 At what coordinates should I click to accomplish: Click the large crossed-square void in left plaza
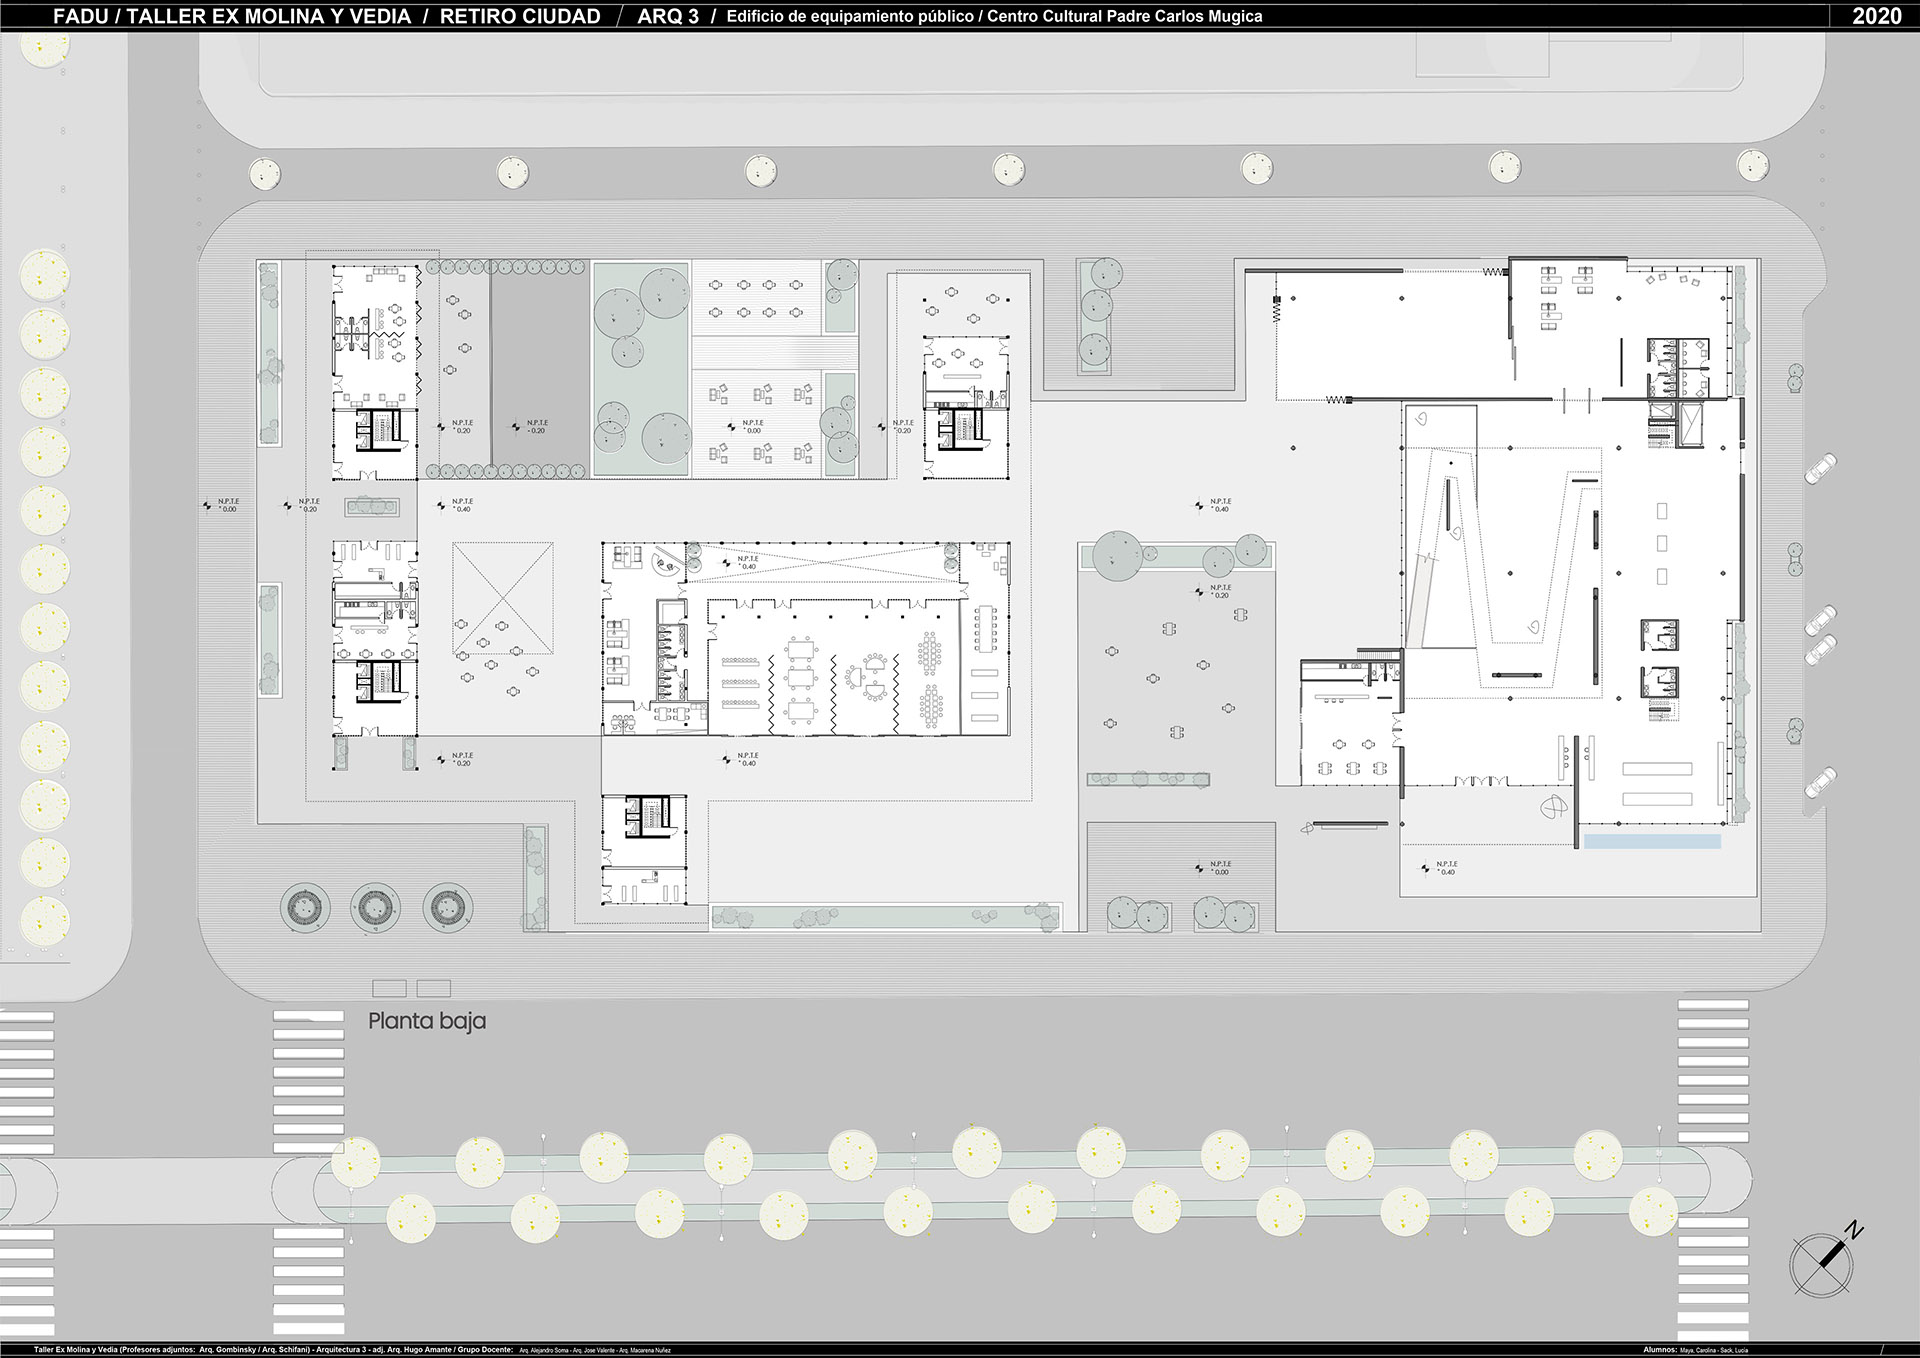[x=502, y=598]
